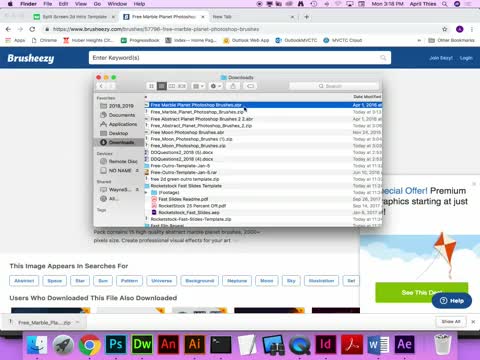Launch Illustrator from the dock
Screen dimensions: 480x360
pos(195,344)
